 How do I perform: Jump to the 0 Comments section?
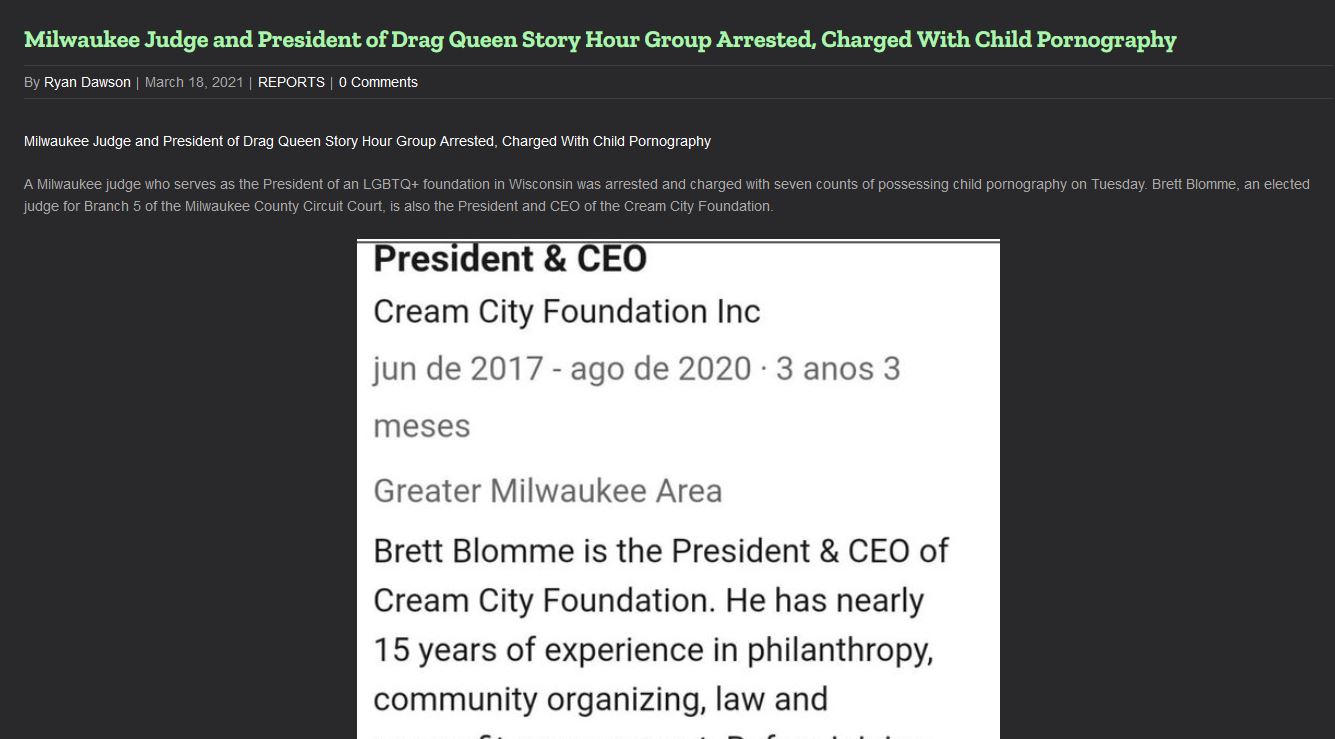pyautogui.click(x=378, y=82)
